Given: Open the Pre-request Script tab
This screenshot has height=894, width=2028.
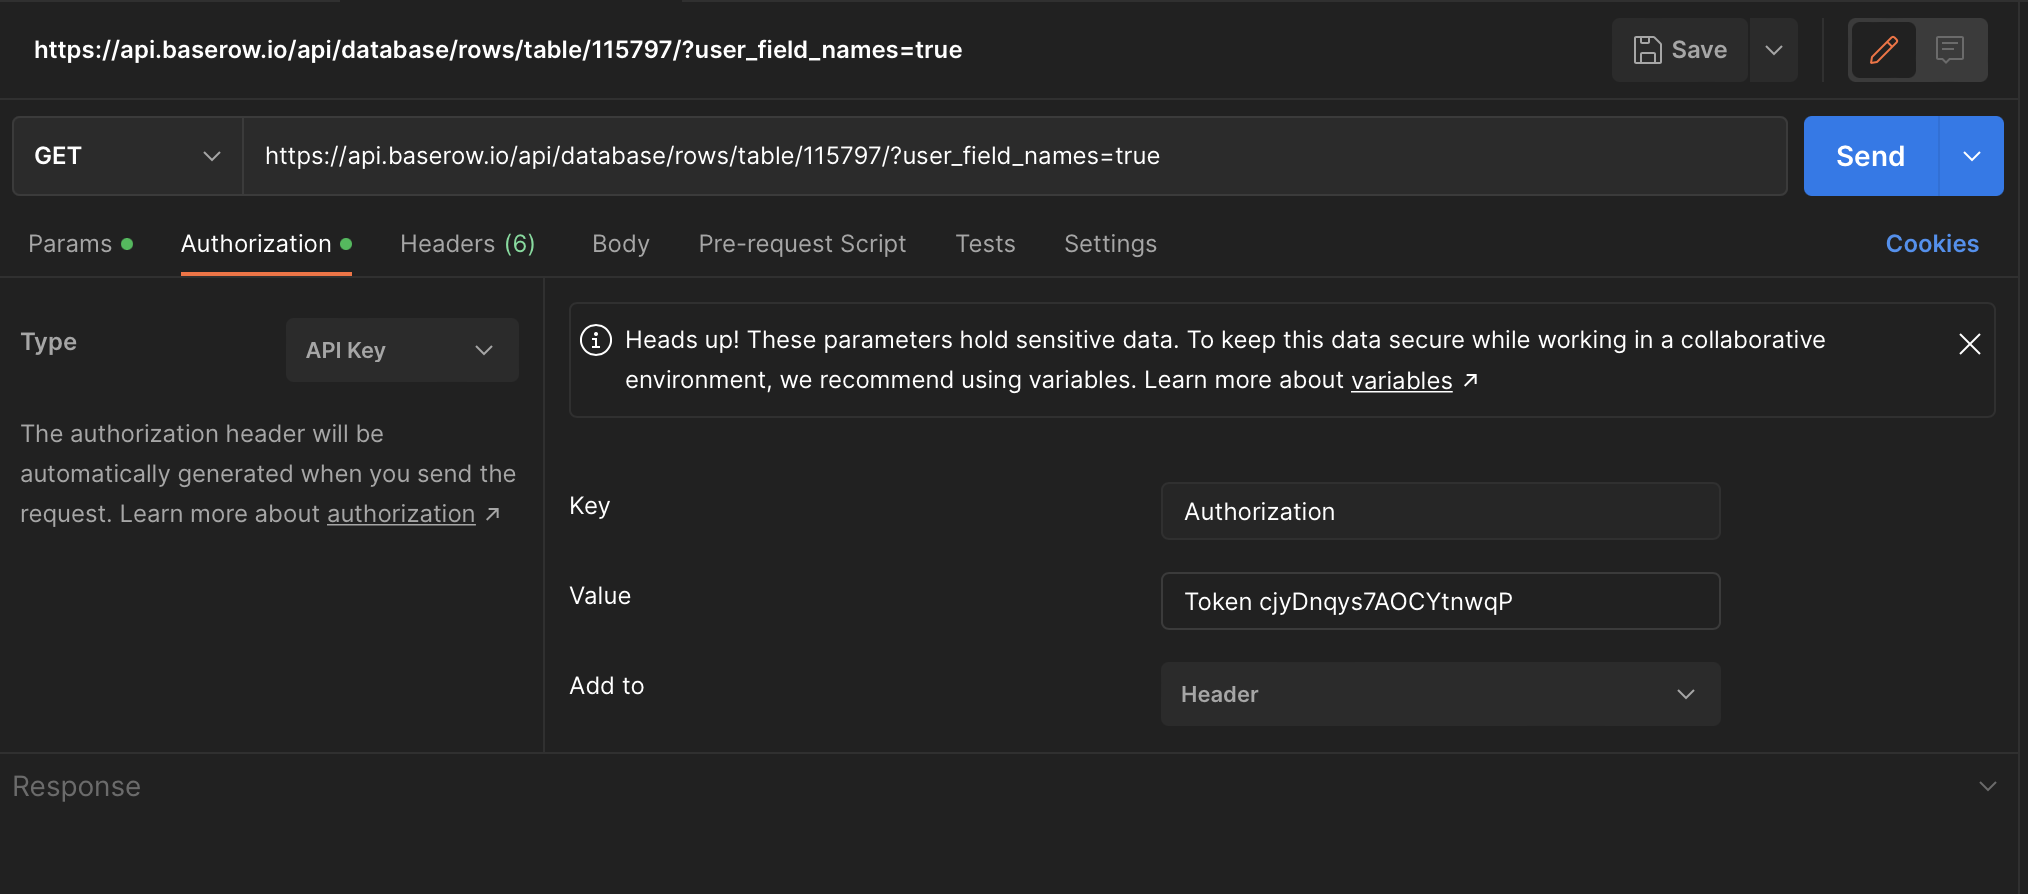Looking at the screenshot, I should pyautogui.click(x=802, y=244).
